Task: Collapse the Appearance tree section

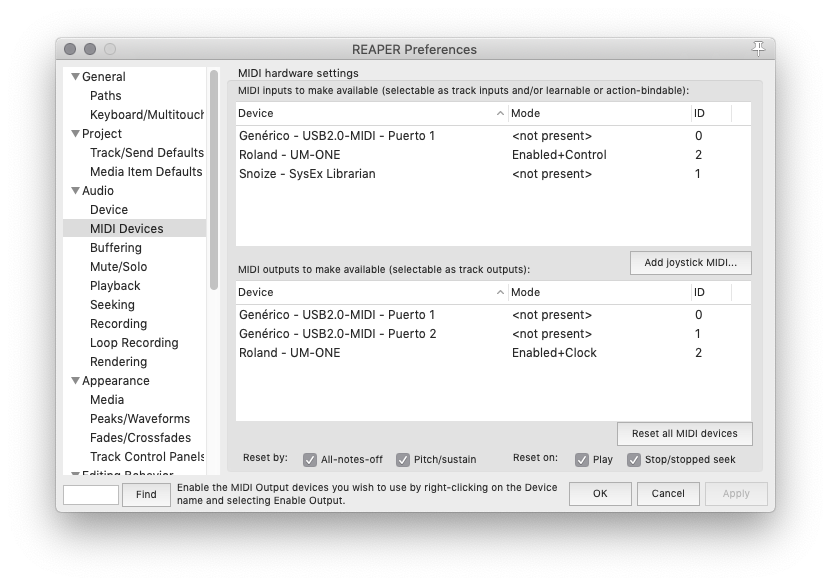Action: point(75,381)
